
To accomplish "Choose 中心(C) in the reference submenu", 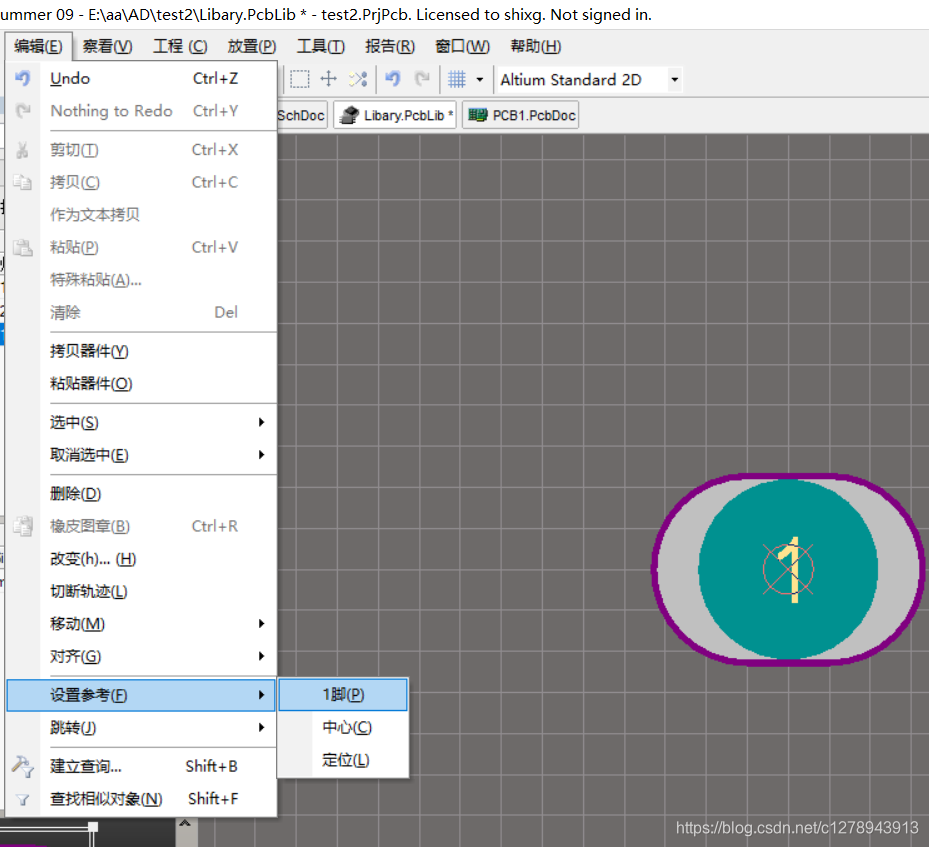I will (346, 728).
